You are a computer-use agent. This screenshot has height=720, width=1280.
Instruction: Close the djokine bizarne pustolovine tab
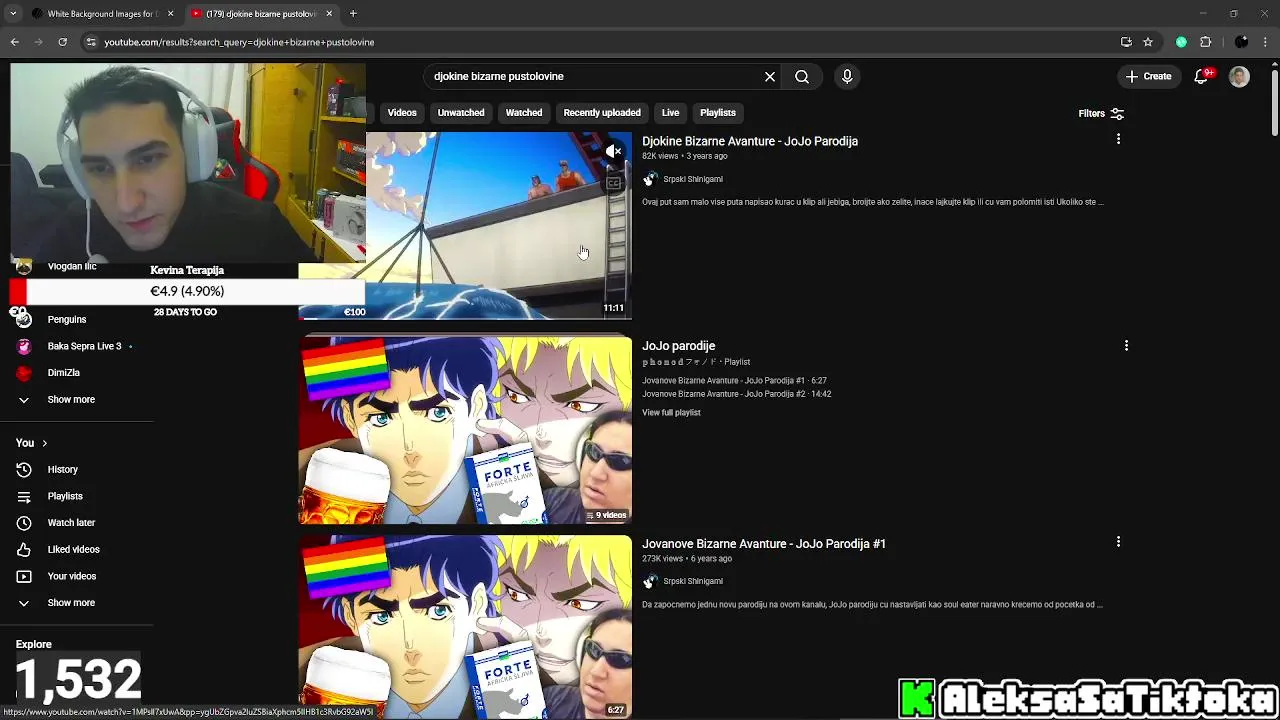(329, 14)
